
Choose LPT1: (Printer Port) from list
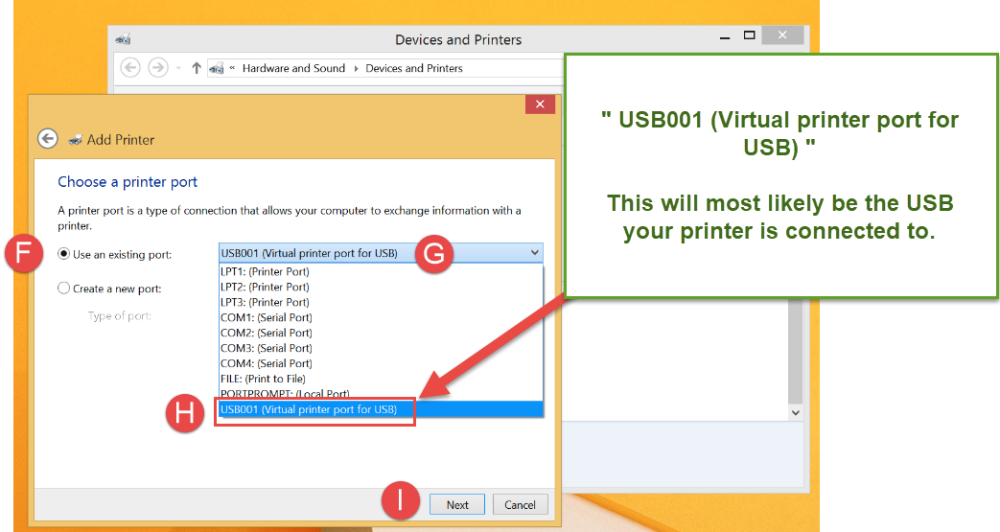tap(381, 272)
